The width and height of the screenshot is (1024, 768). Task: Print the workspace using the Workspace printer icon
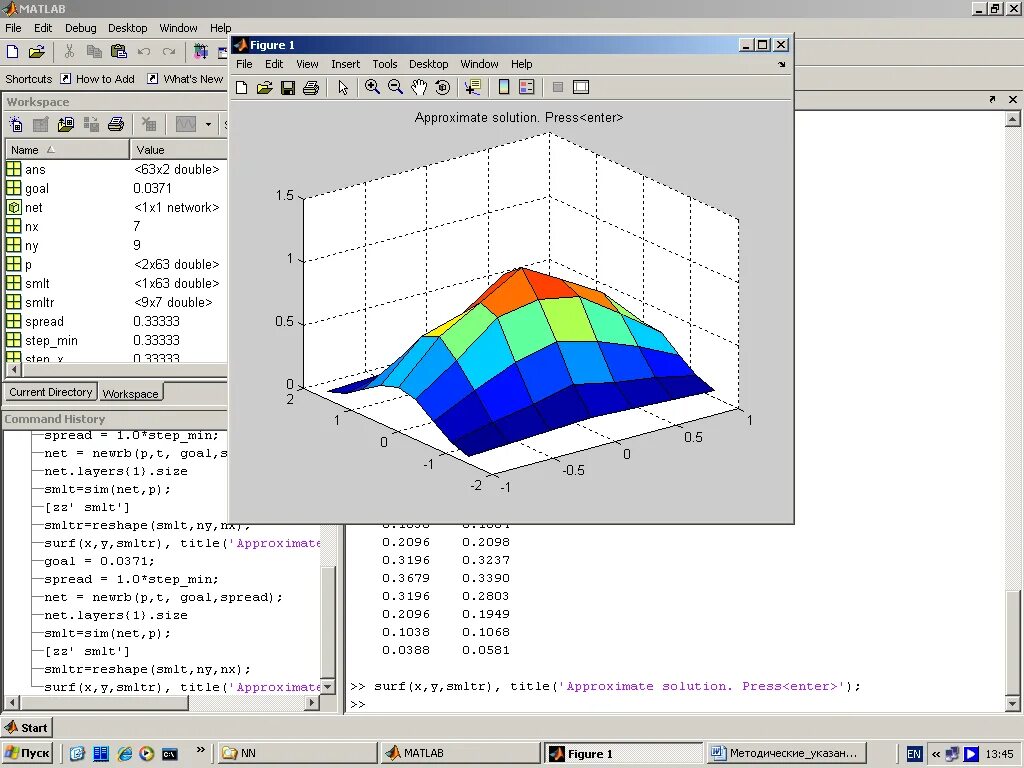click(116, 124)
